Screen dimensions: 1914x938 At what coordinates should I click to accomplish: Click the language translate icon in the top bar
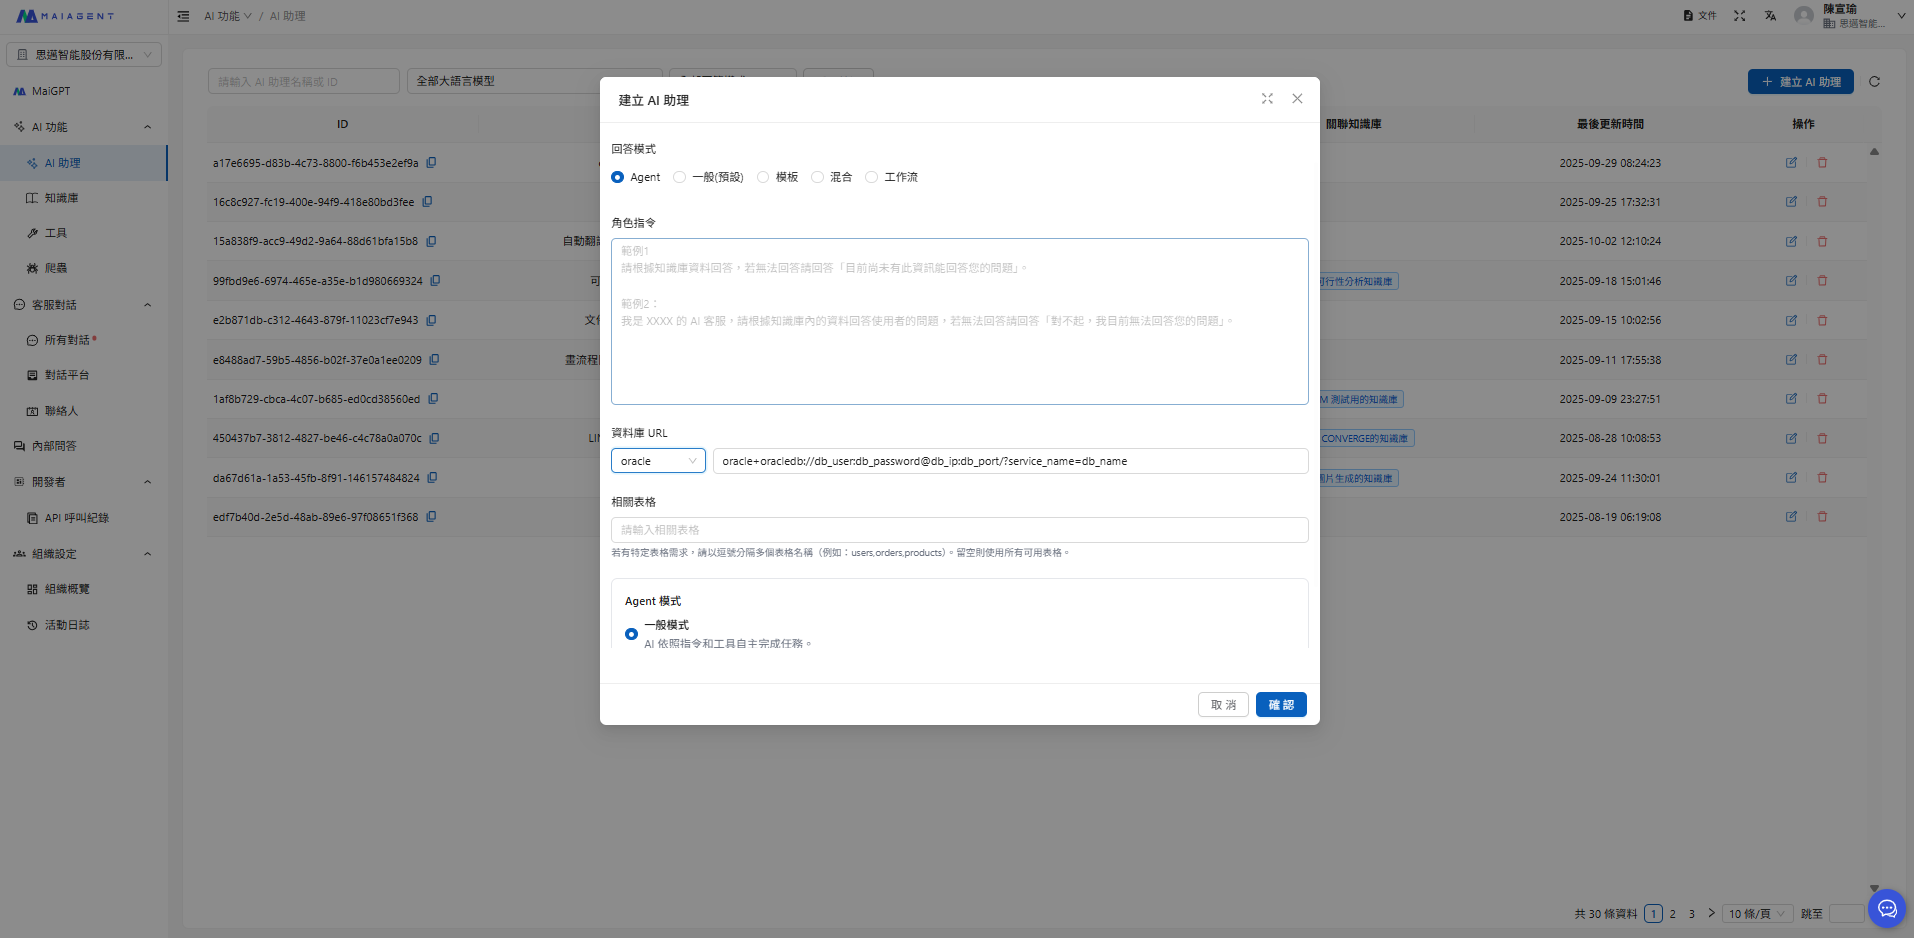click(x=1770, y=16)
